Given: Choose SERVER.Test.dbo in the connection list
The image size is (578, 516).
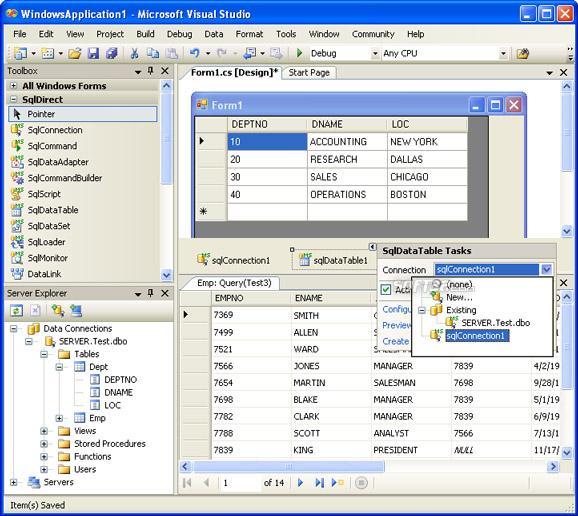Looking at the screenshot, I should tap(495, 323).
